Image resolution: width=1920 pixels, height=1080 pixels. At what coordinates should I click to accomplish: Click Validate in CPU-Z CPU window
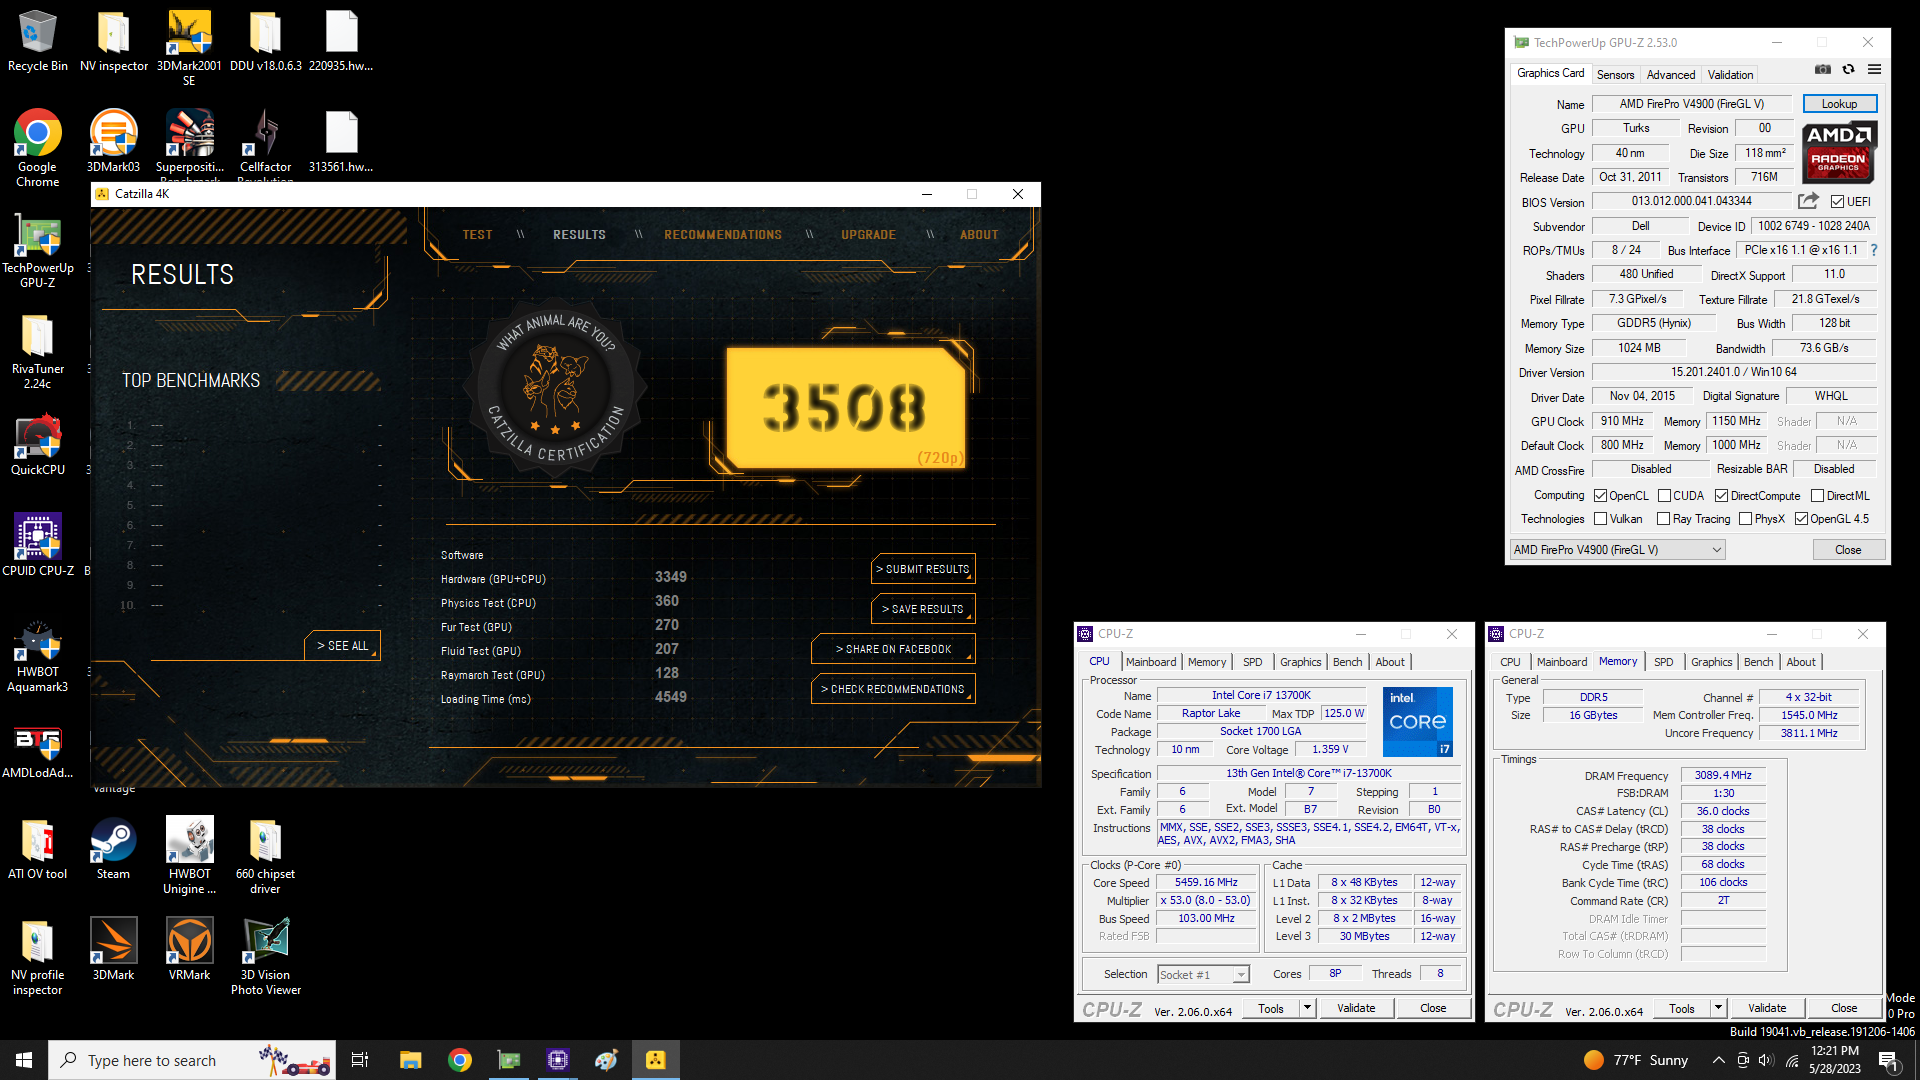pos(1355,1008)
